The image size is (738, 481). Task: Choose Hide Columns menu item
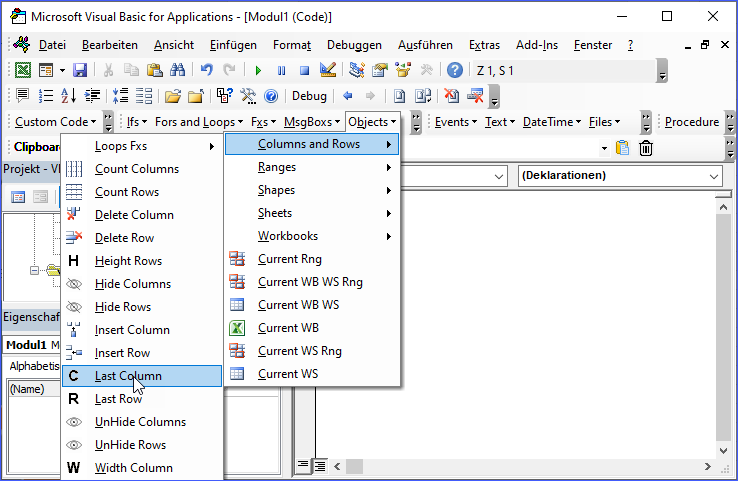142,284
